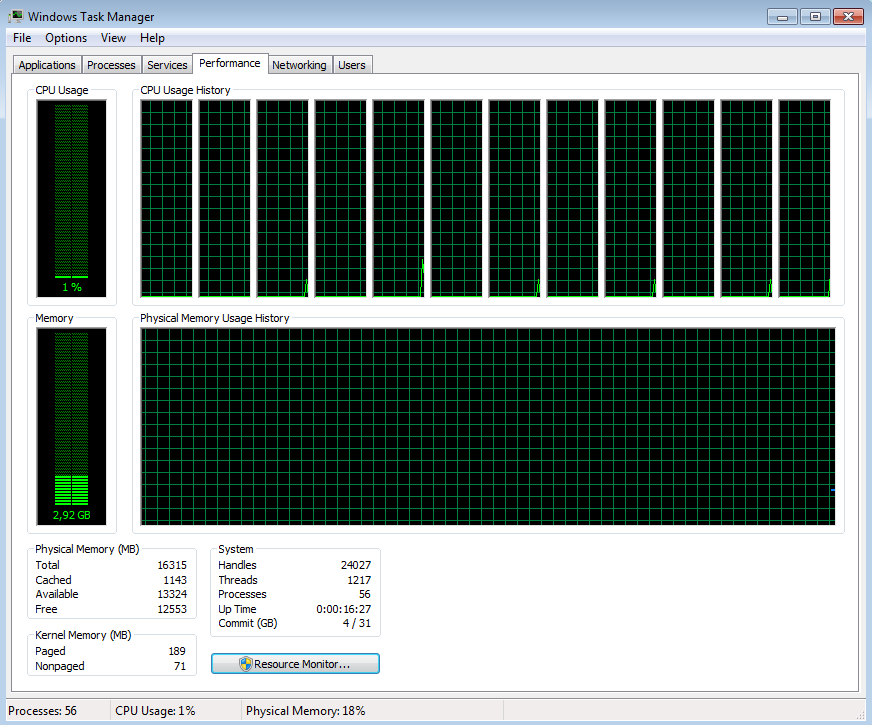
Task: Minimize the Task Manager window
Action: [x=782, y=17]
